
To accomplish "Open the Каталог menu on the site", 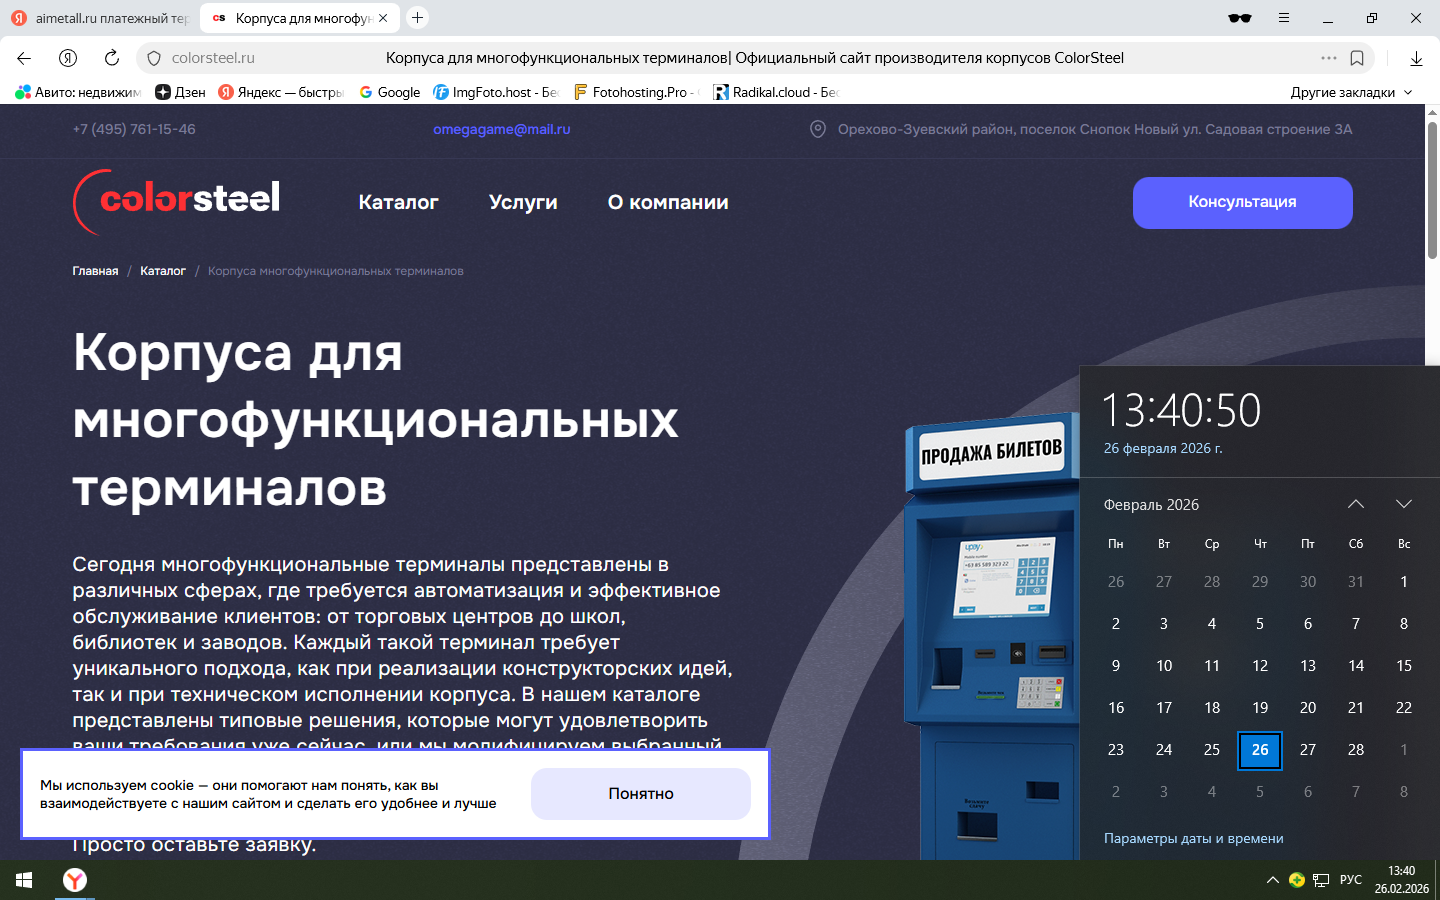I will coord(398,202).
